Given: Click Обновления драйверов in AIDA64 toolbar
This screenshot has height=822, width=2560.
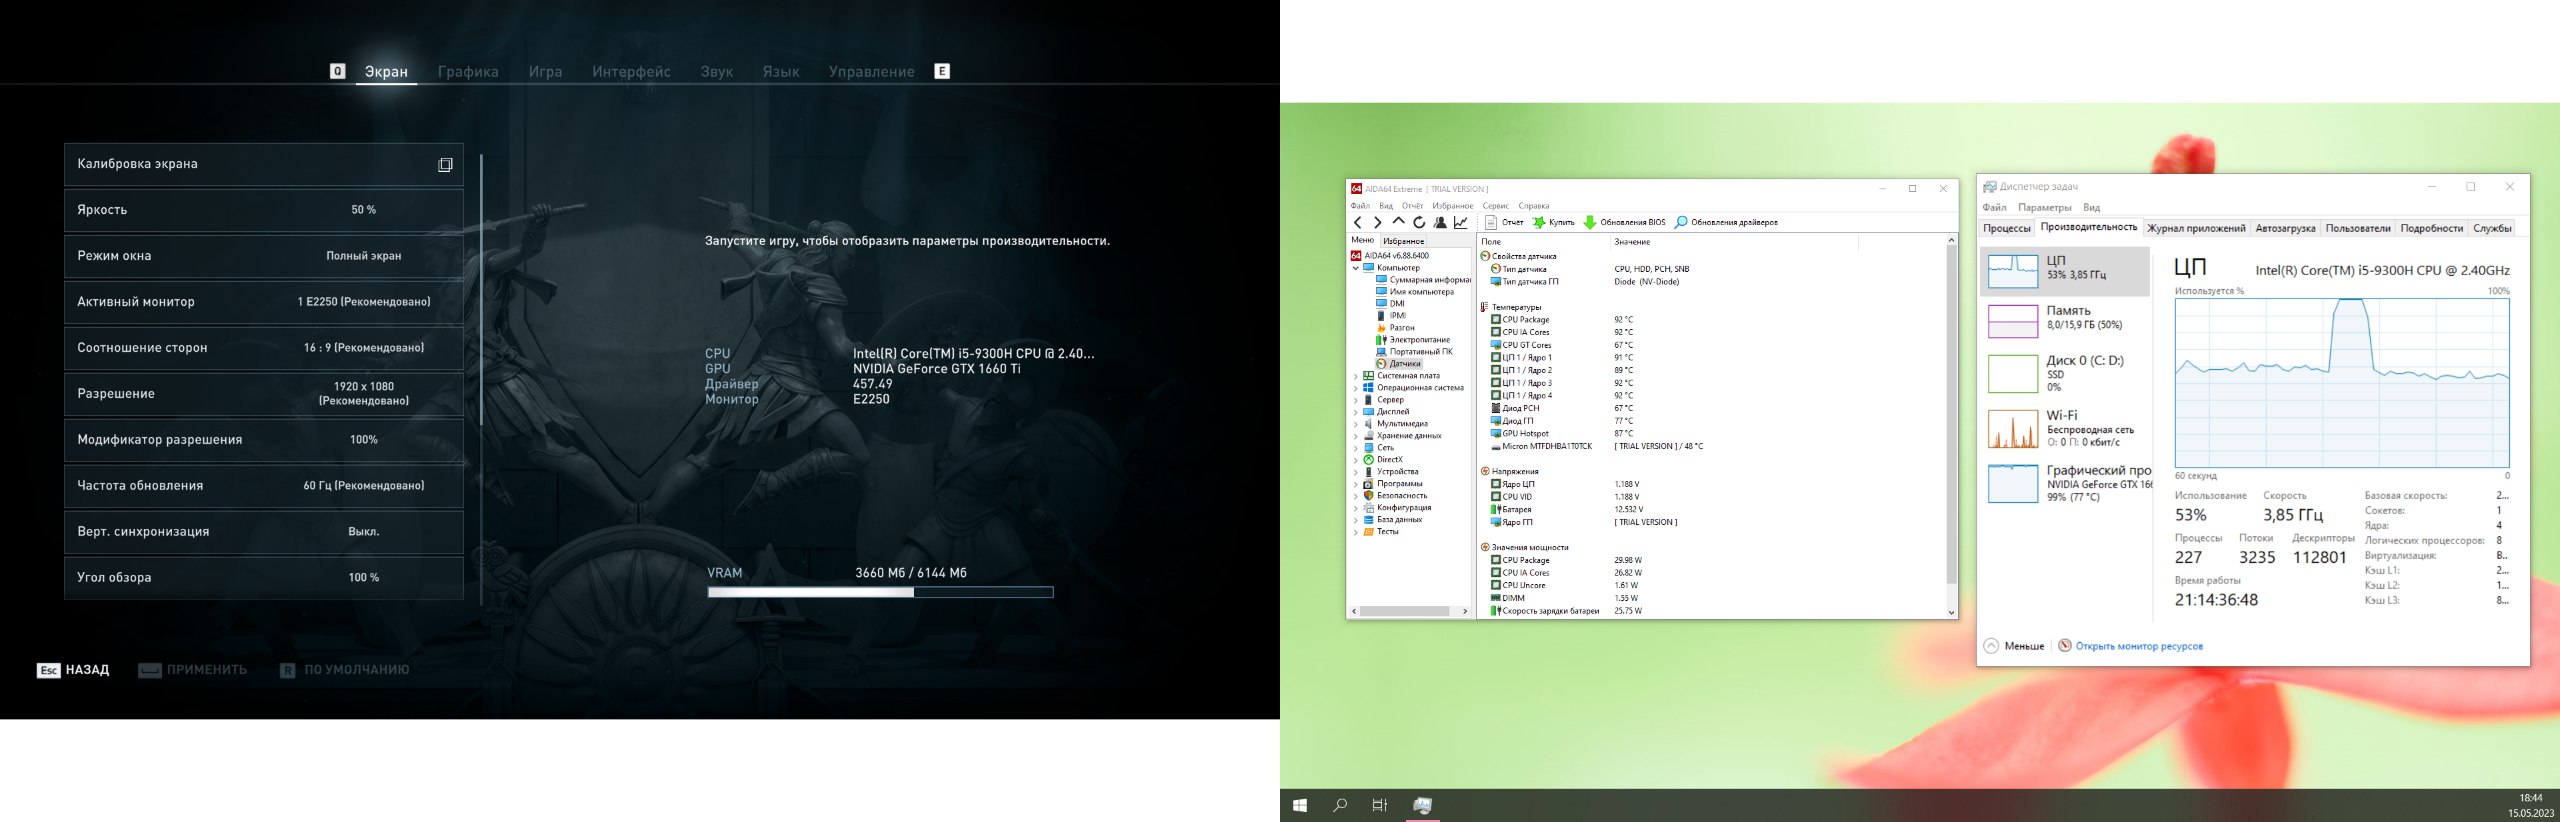Looking at the screenshot, I should (x=1726, y=222).
